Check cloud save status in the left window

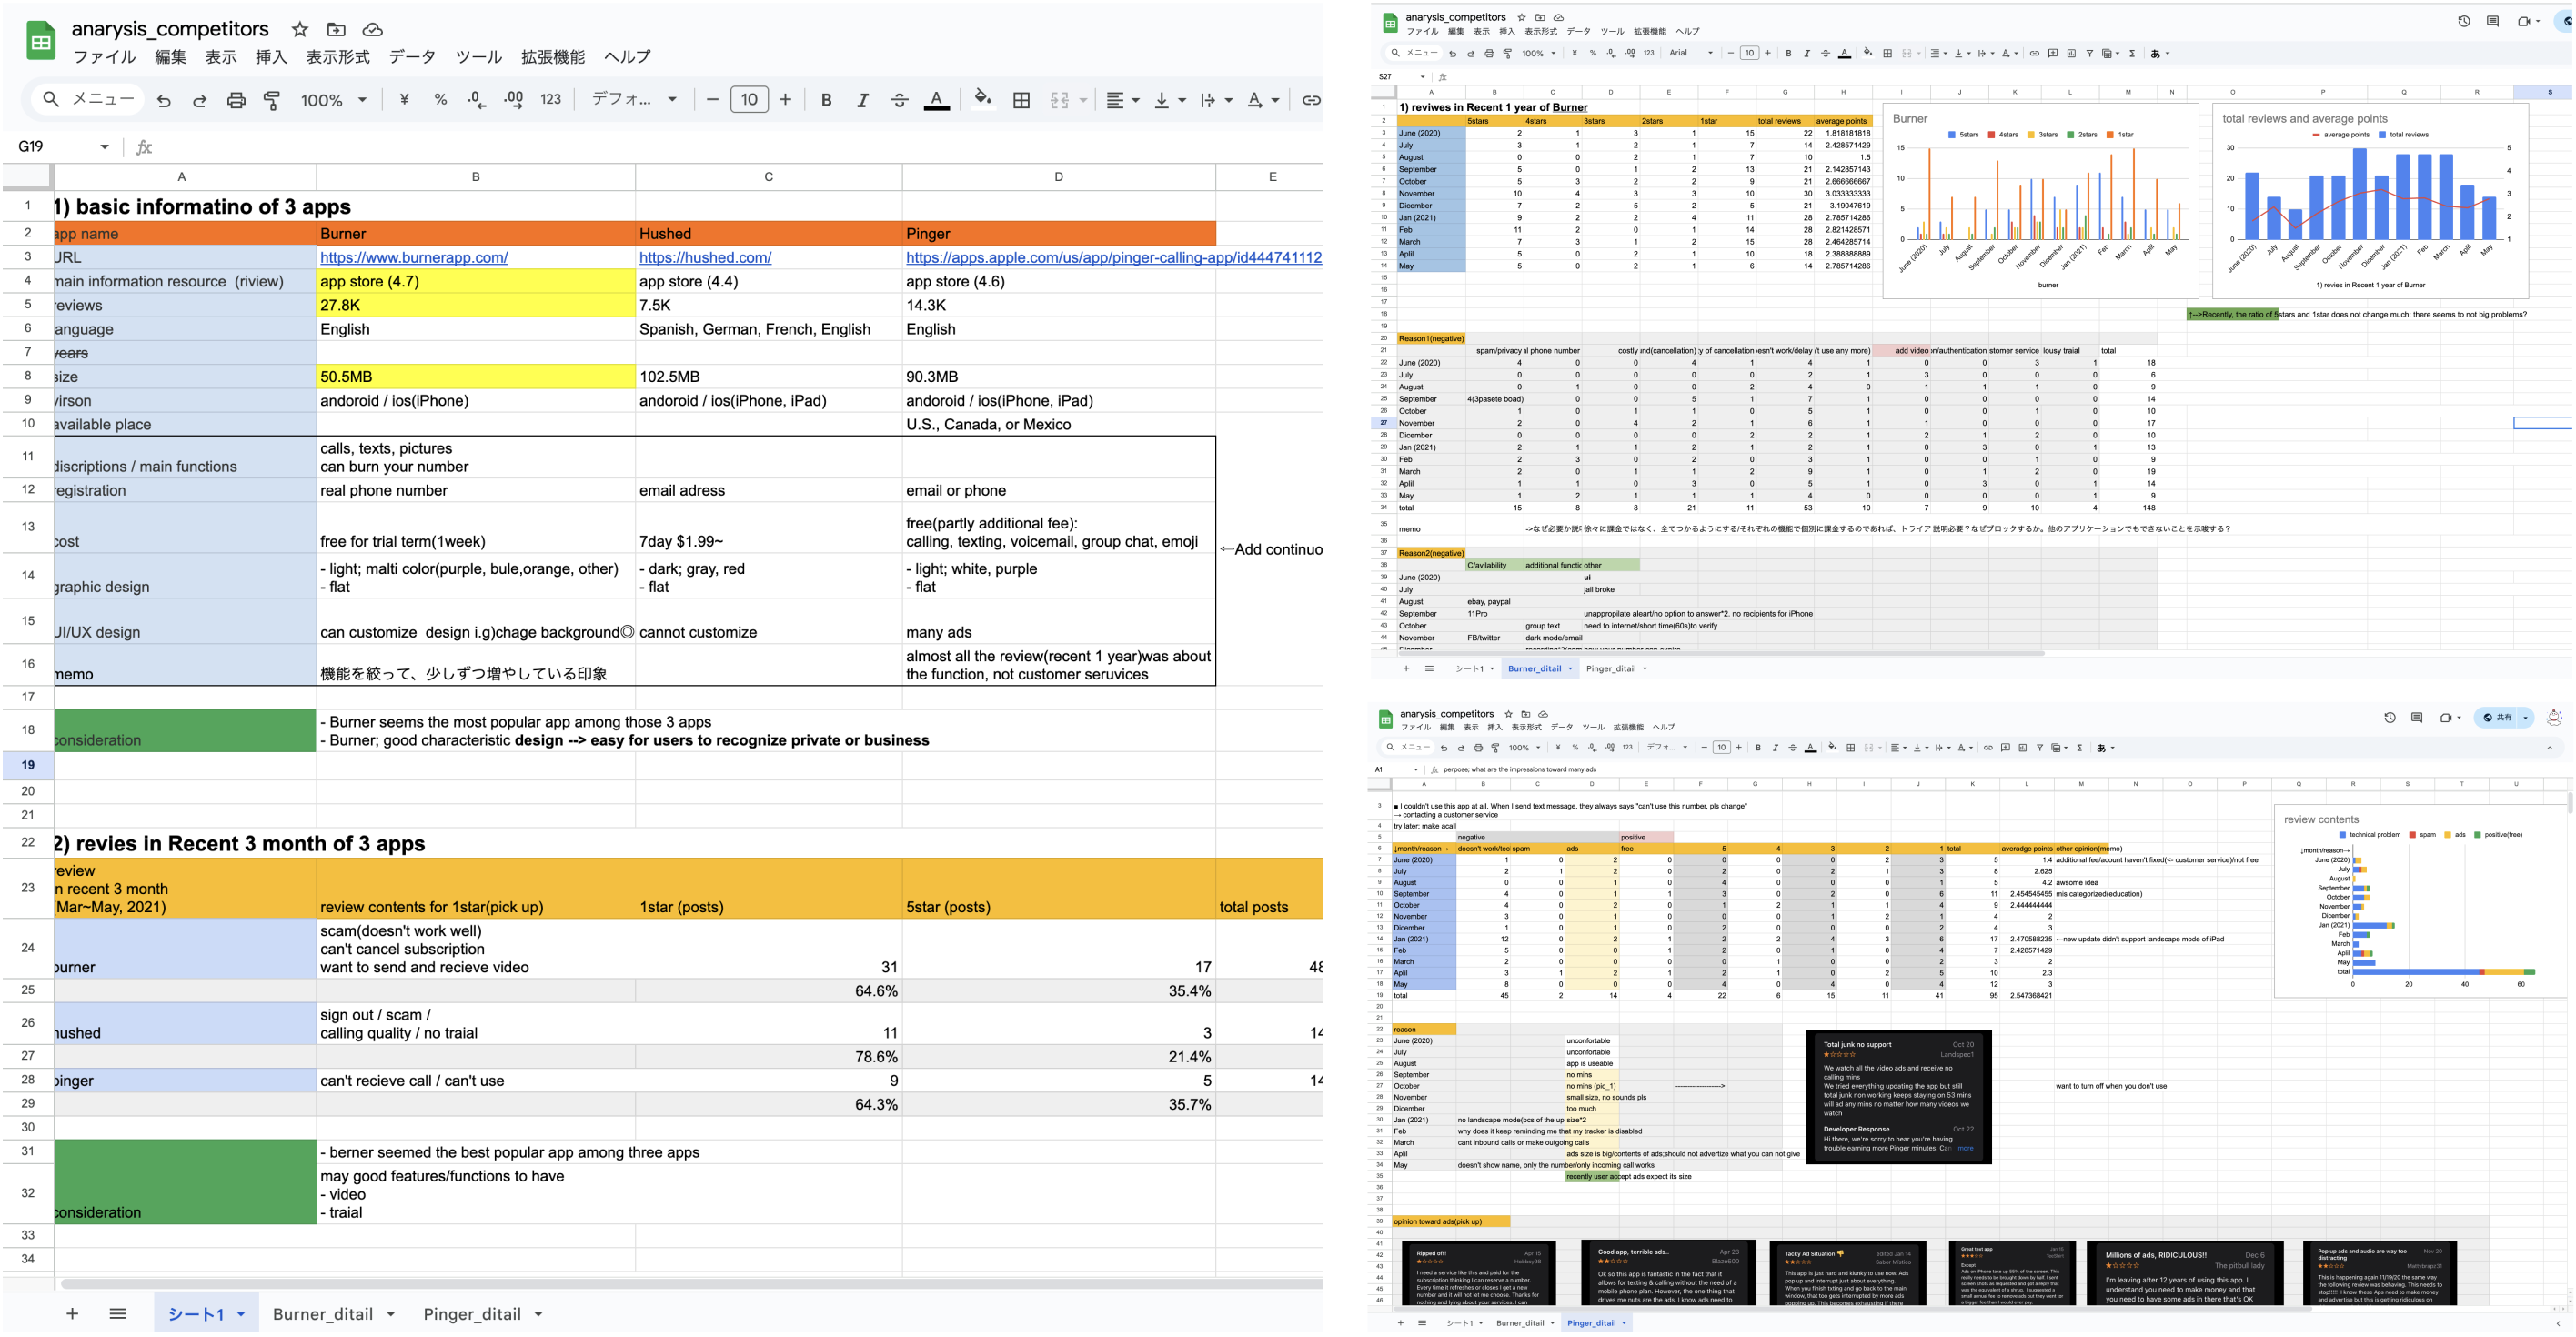[x=372, y=30]
